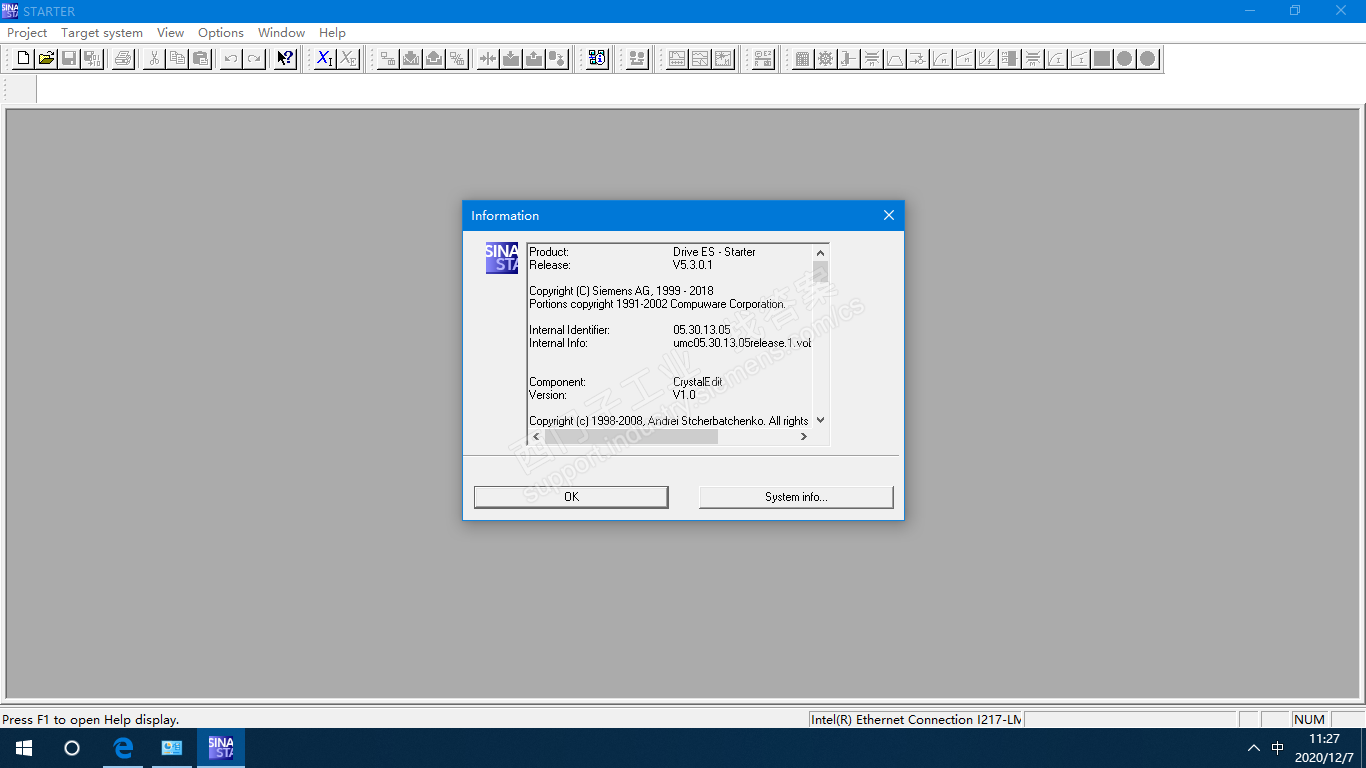
Task: Activate the context help pointer with question mark
Action: pyautogui.click(x=286, y=58)
